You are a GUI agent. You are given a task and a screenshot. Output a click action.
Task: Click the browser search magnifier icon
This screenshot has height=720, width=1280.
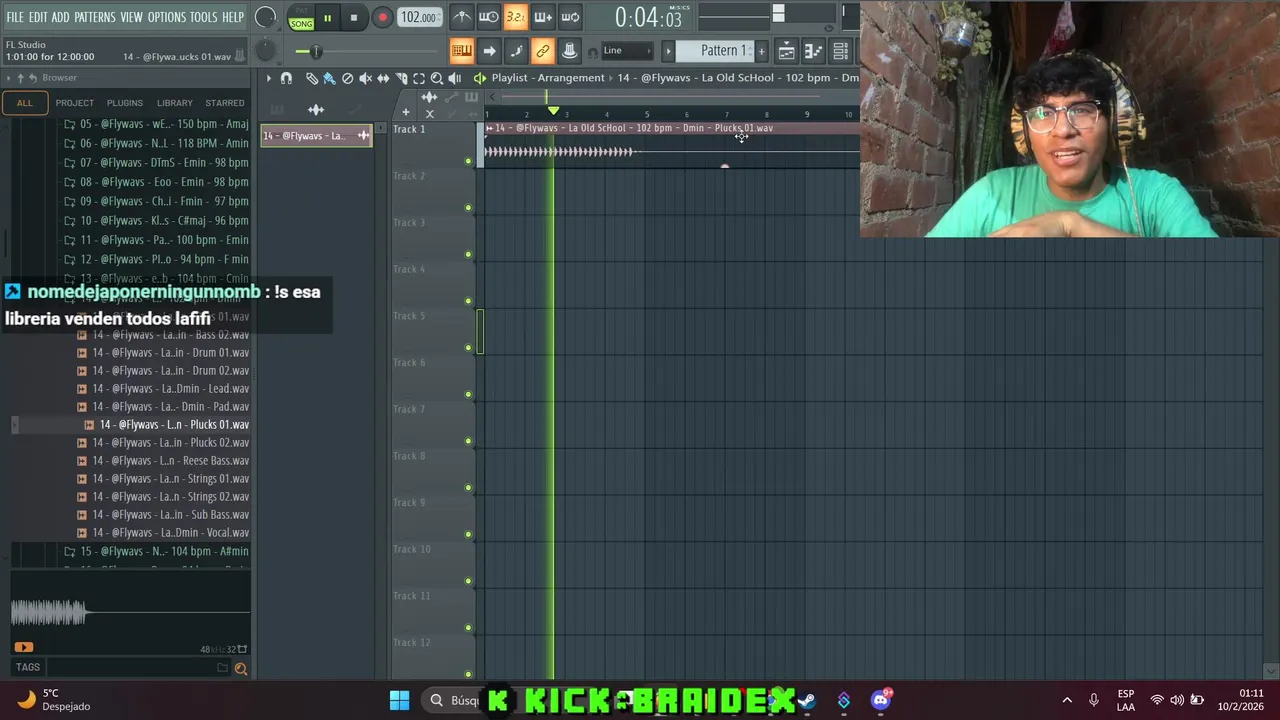coord(240,668)
